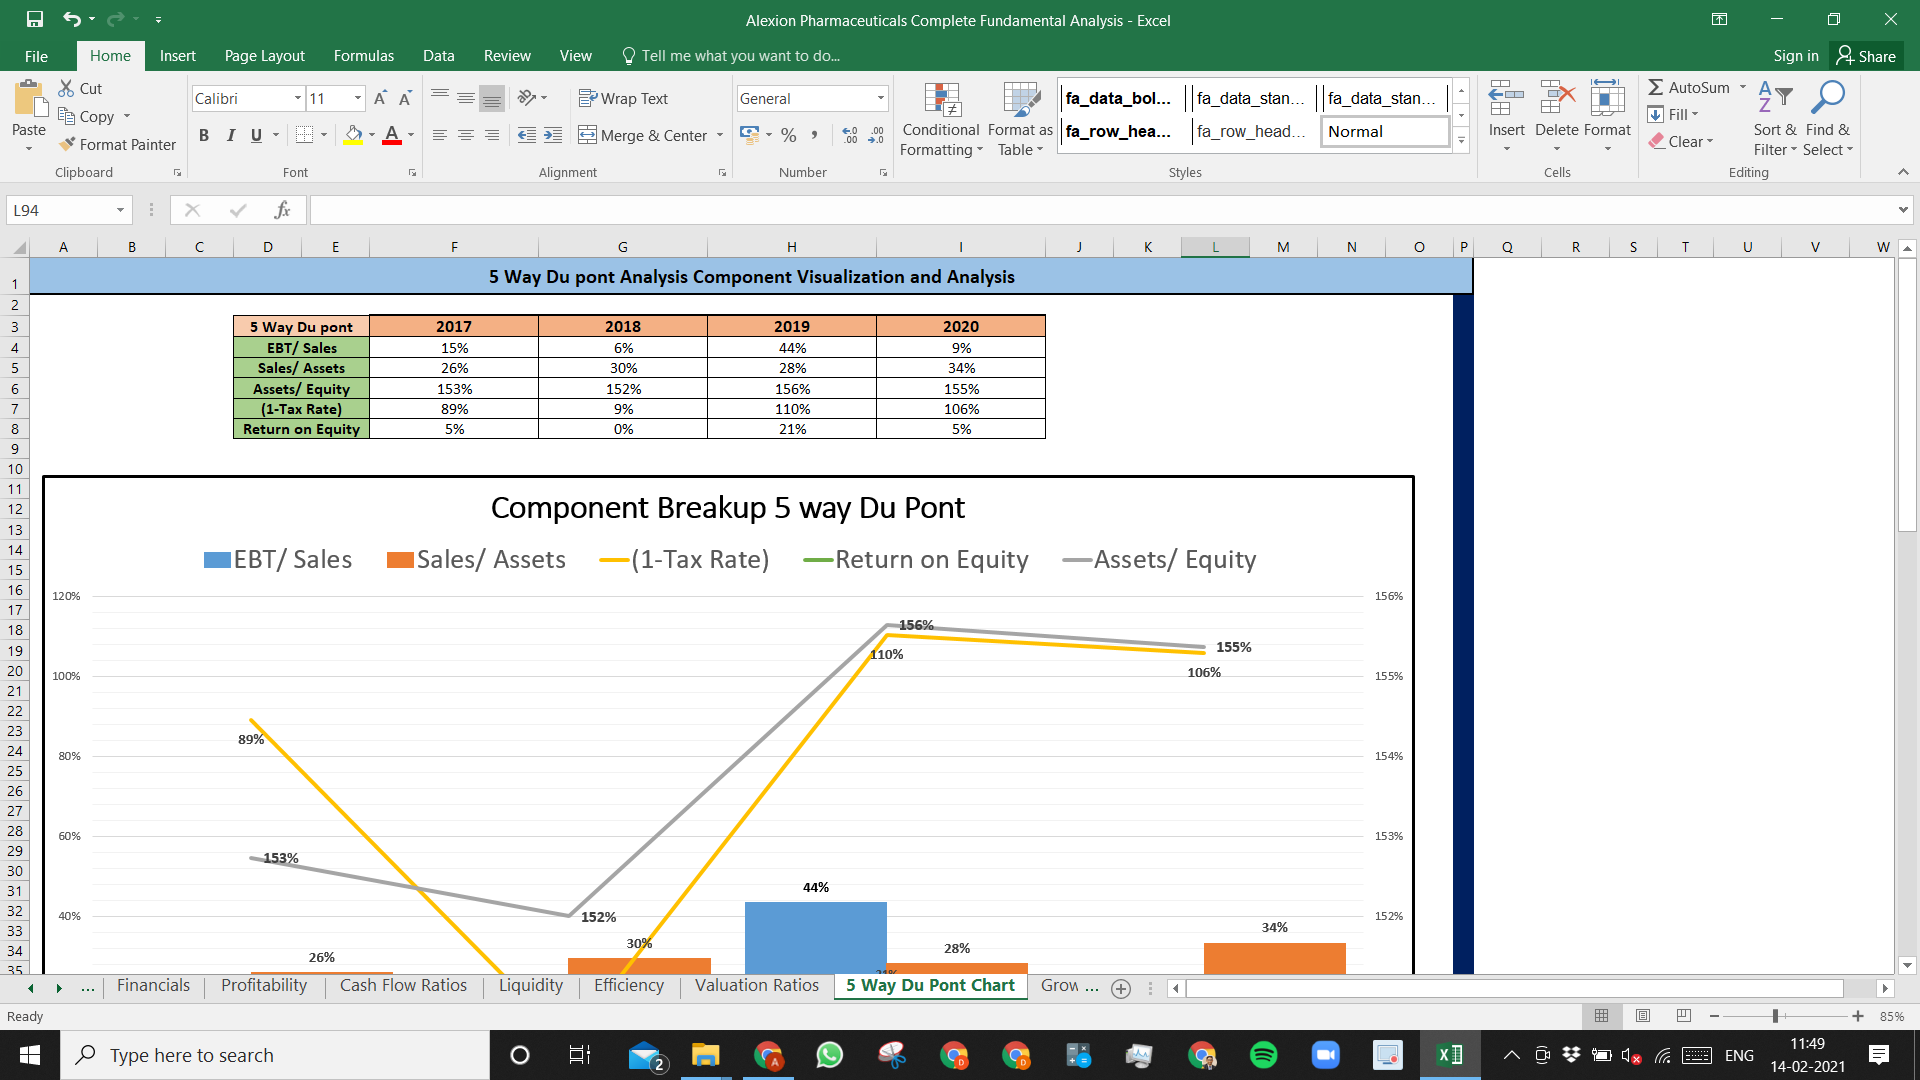Click the Tell me what you want box

(x=730, y=56)
